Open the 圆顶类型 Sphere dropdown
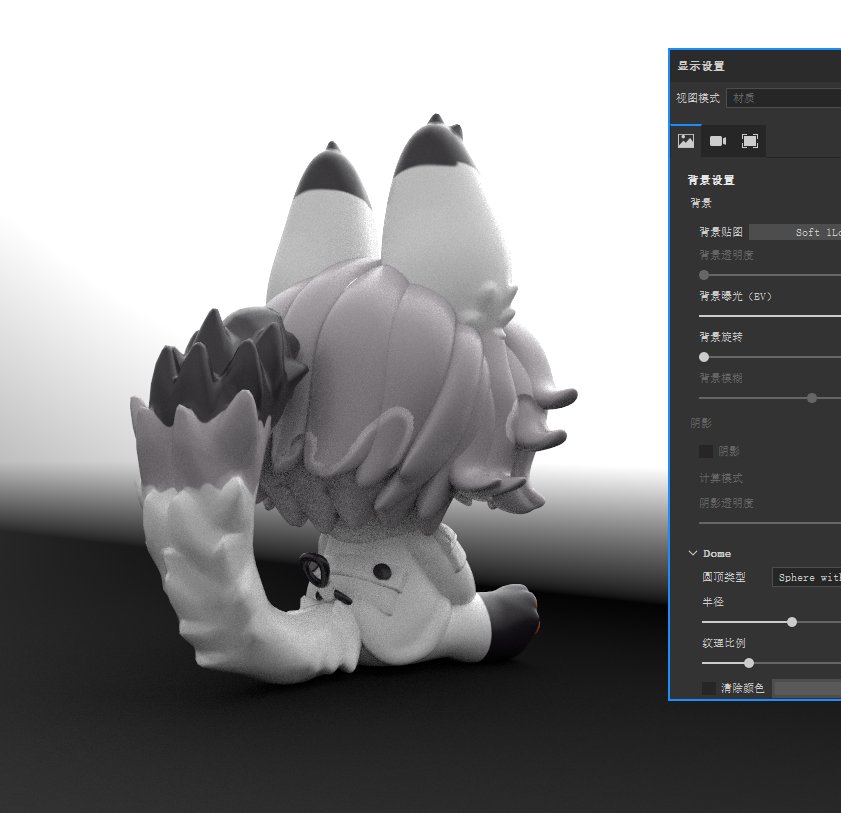This screenshot has height=813, width=841. click(807, 578)
